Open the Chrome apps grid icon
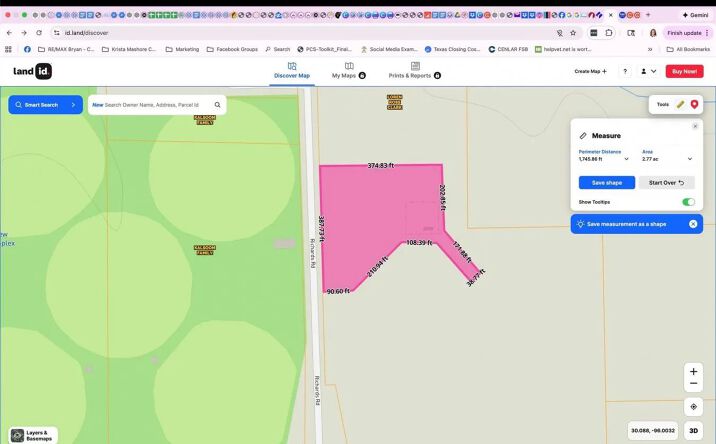Screen dimensions: 716x444 [8, 49]
